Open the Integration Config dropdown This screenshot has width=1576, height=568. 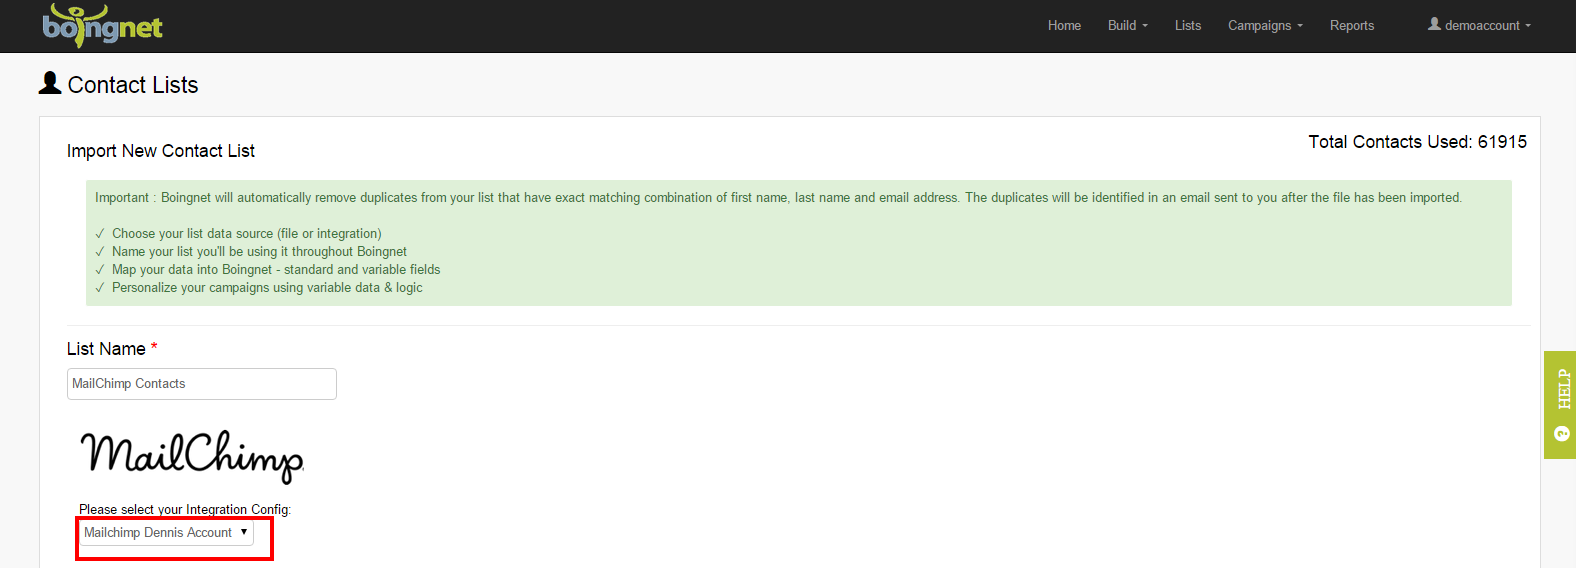(166, 533)
